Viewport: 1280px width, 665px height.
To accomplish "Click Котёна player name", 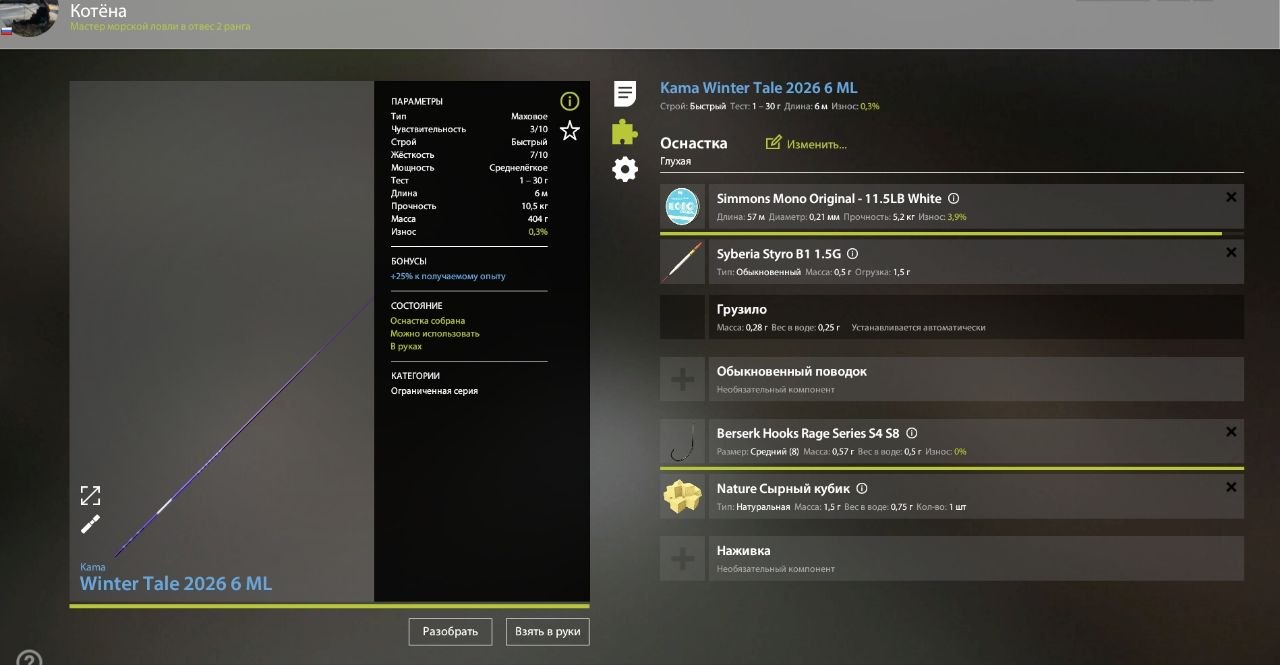I will coord(98,11).
